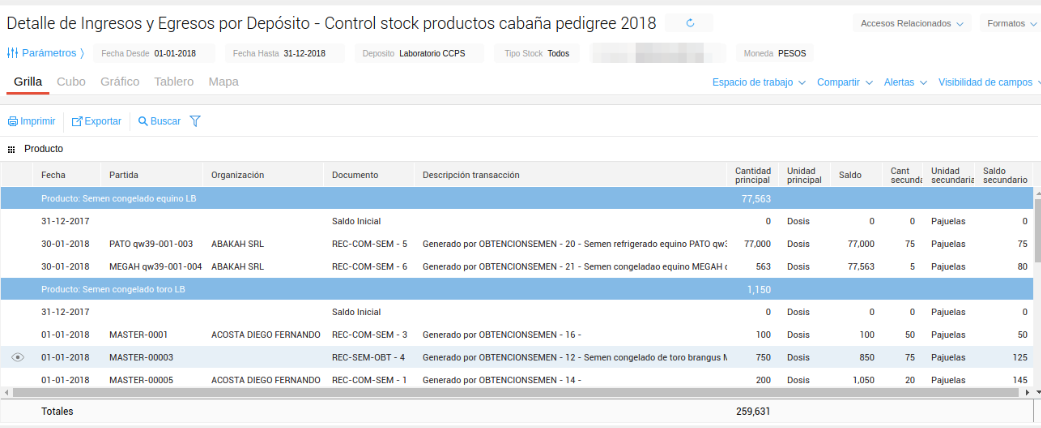Open the Formatos dropdown

1010,23
